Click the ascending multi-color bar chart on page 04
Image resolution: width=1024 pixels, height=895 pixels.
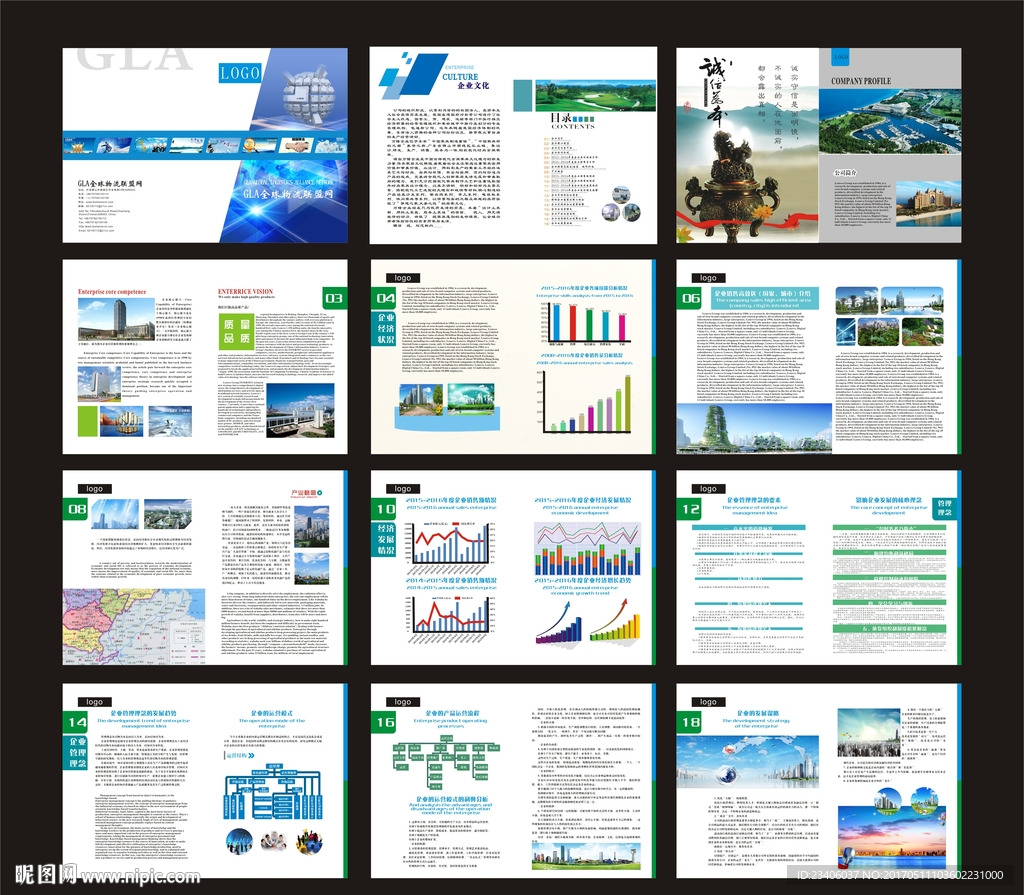584,402
